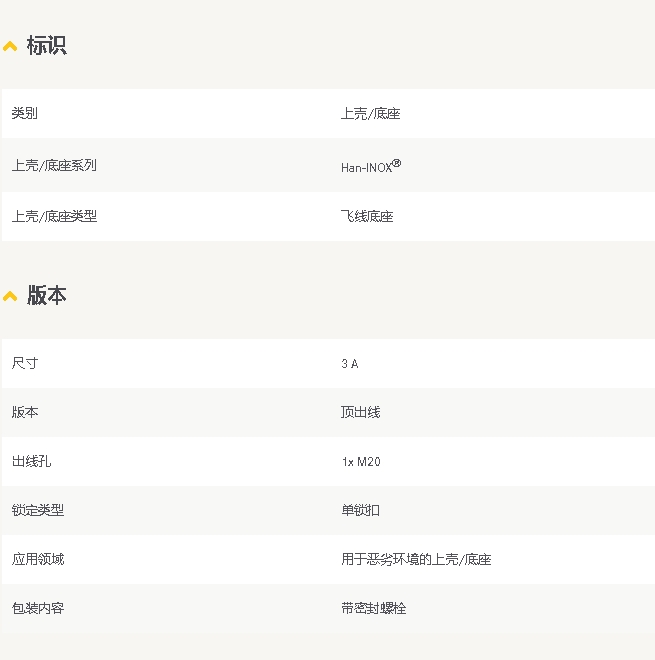This screenshot has width=655, height=660.
Task: Click the 顶出线 version value
Action: pyautogui.click(x=360, y=412)
